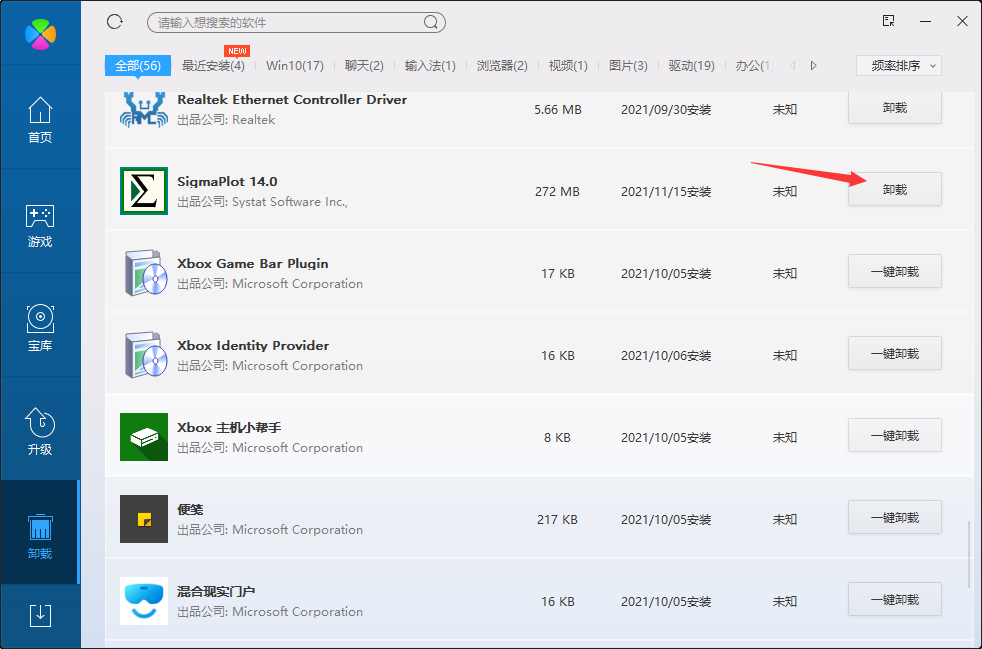Click 一键卸载 for Xbox Game Bar Plugin
The height and width of the screenshot is (649, 982).
pyautogui.click(x=894, y=271)
